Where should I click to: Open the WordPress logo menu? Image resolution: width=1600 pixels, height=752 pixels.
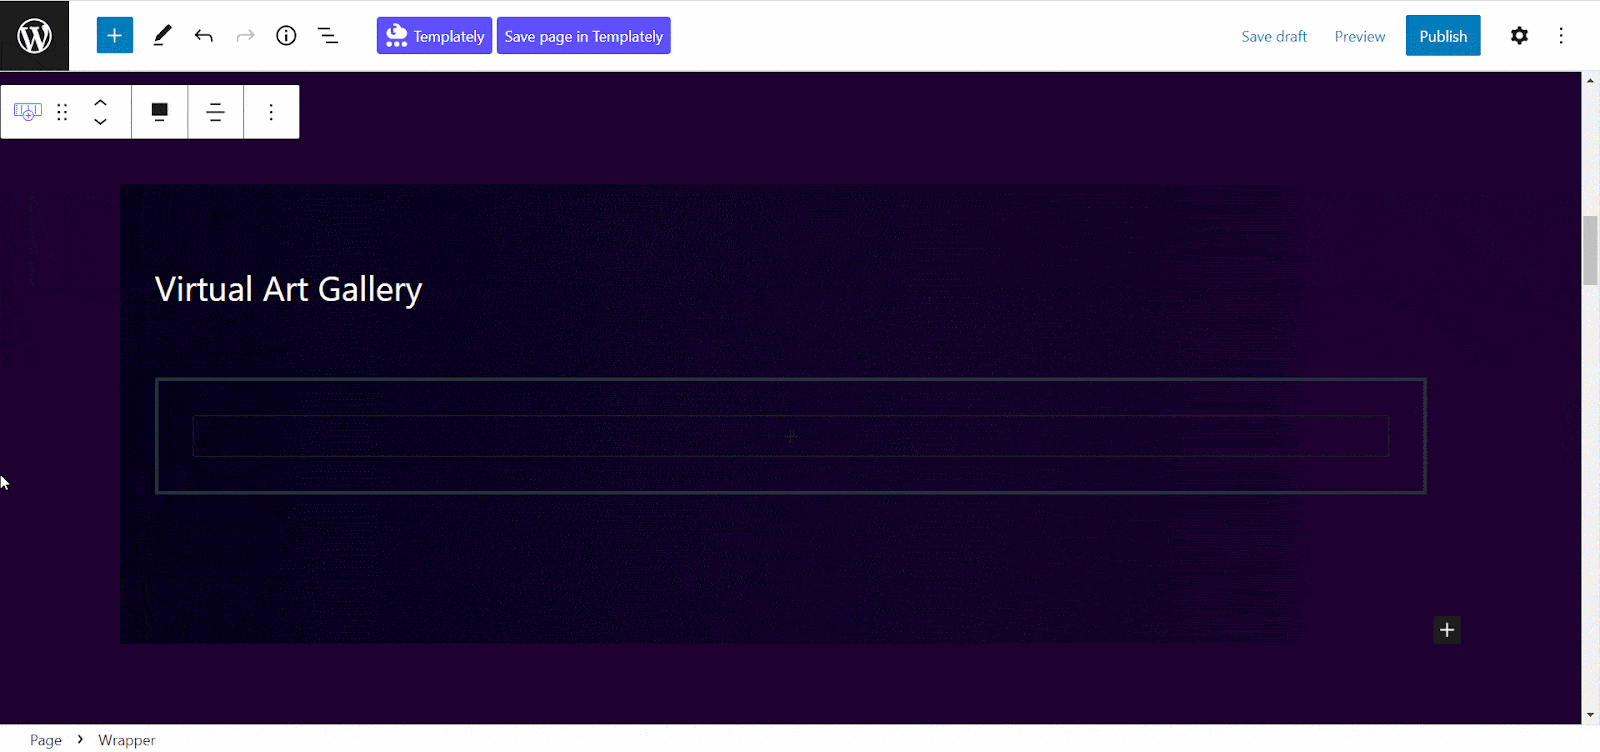[x=34, y=36]
